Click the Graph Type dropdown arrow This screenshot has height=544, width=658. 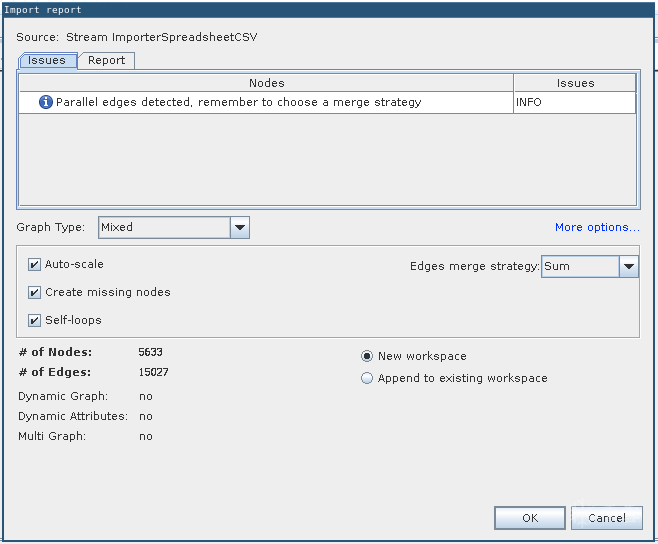tap(240, 227)
